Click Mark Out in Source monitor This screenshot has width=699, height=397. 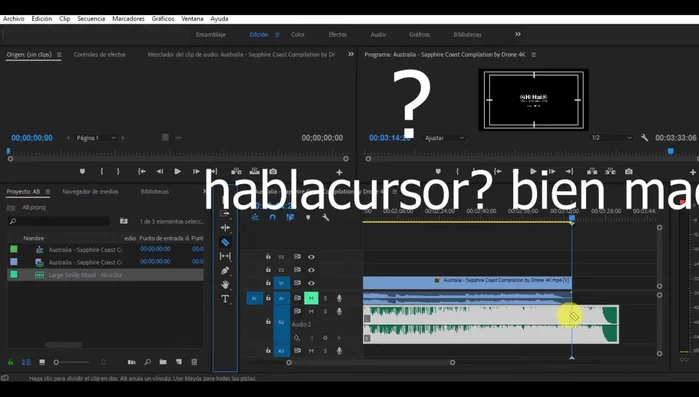tap(118, 172)
